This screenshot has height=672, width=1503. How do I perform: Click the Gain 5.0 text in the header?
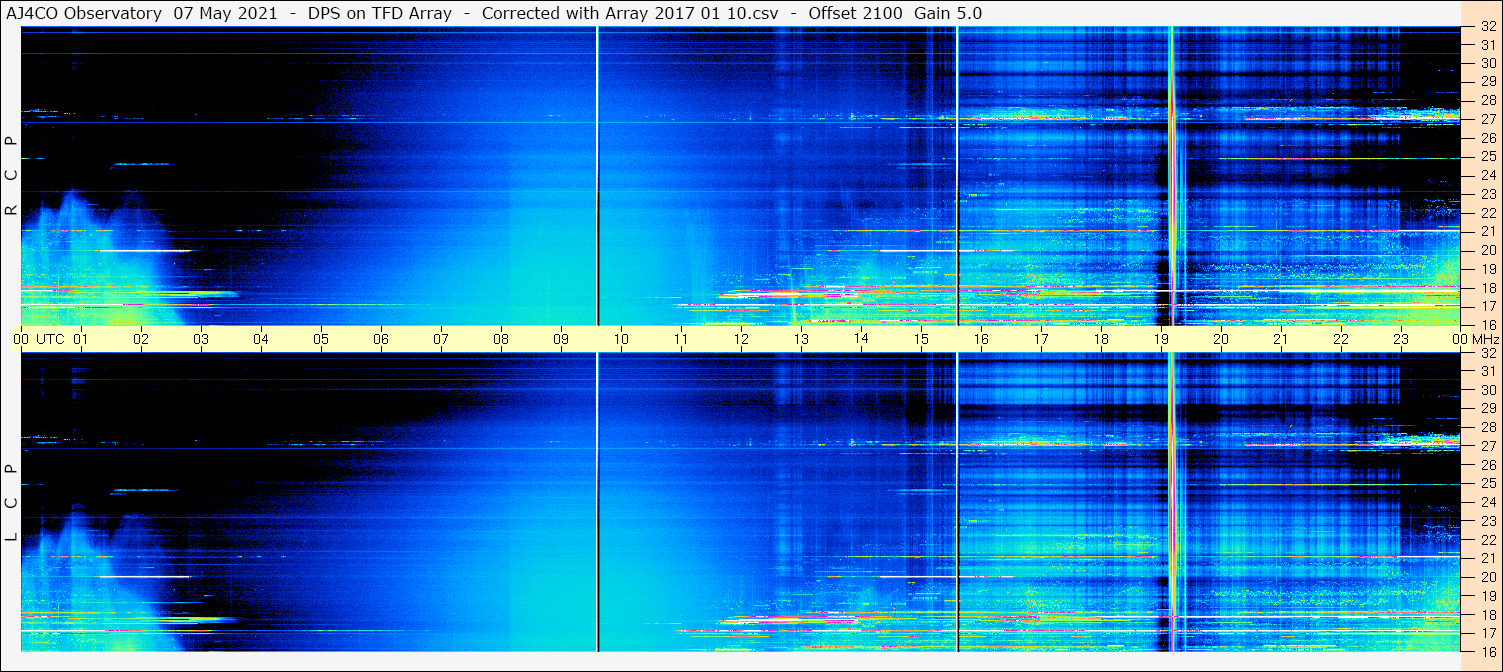[x=948, y=12]
